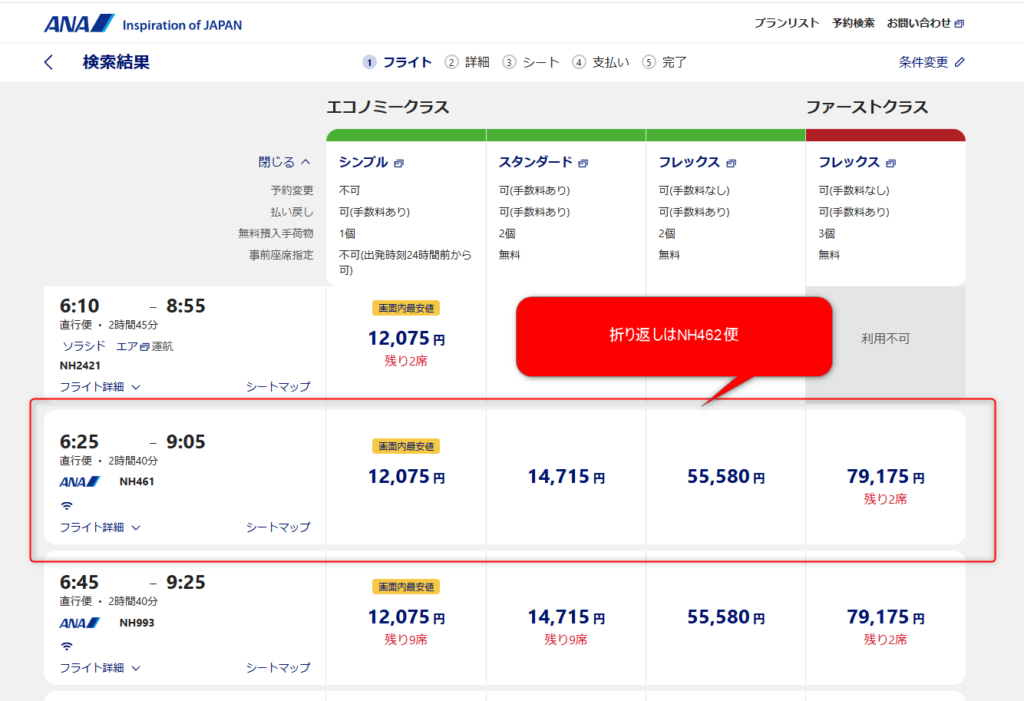The image size is (1024, 701).
Task: Select 55,580円 flex fare for NH461
Action: point(726,478)
